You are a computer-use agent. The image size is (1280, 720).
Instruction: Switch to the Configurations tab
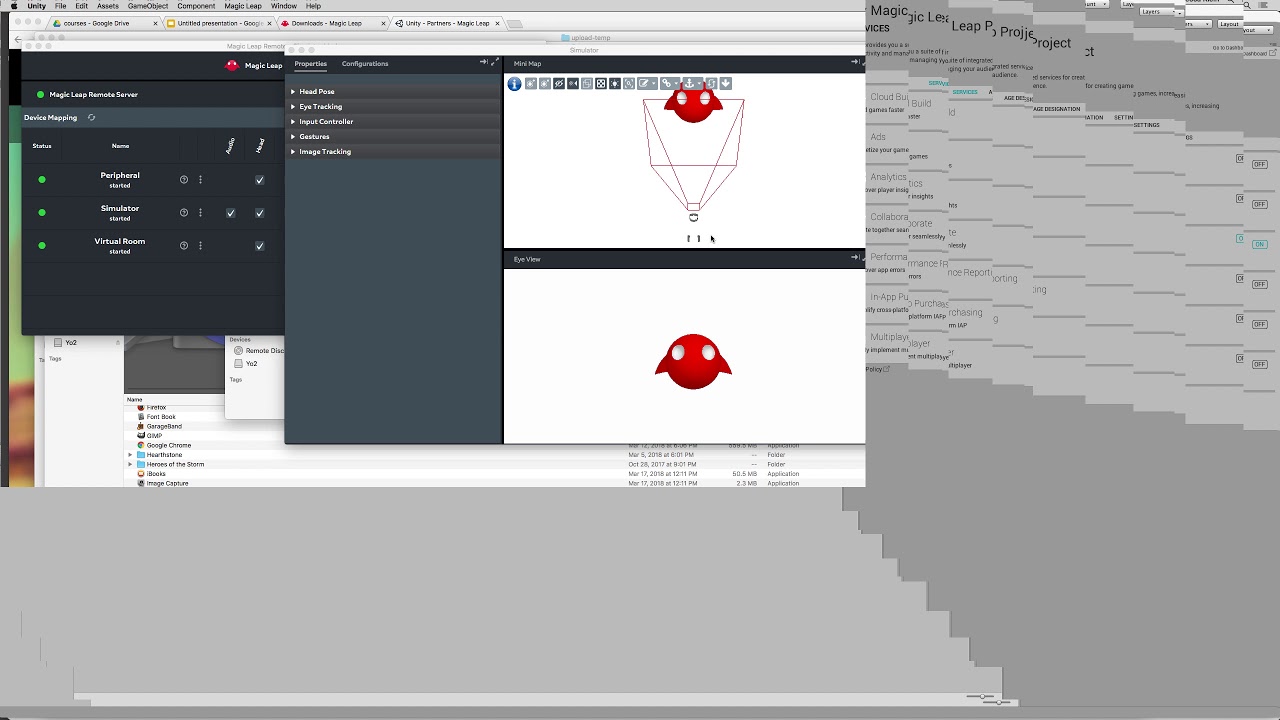pos(365,64)
